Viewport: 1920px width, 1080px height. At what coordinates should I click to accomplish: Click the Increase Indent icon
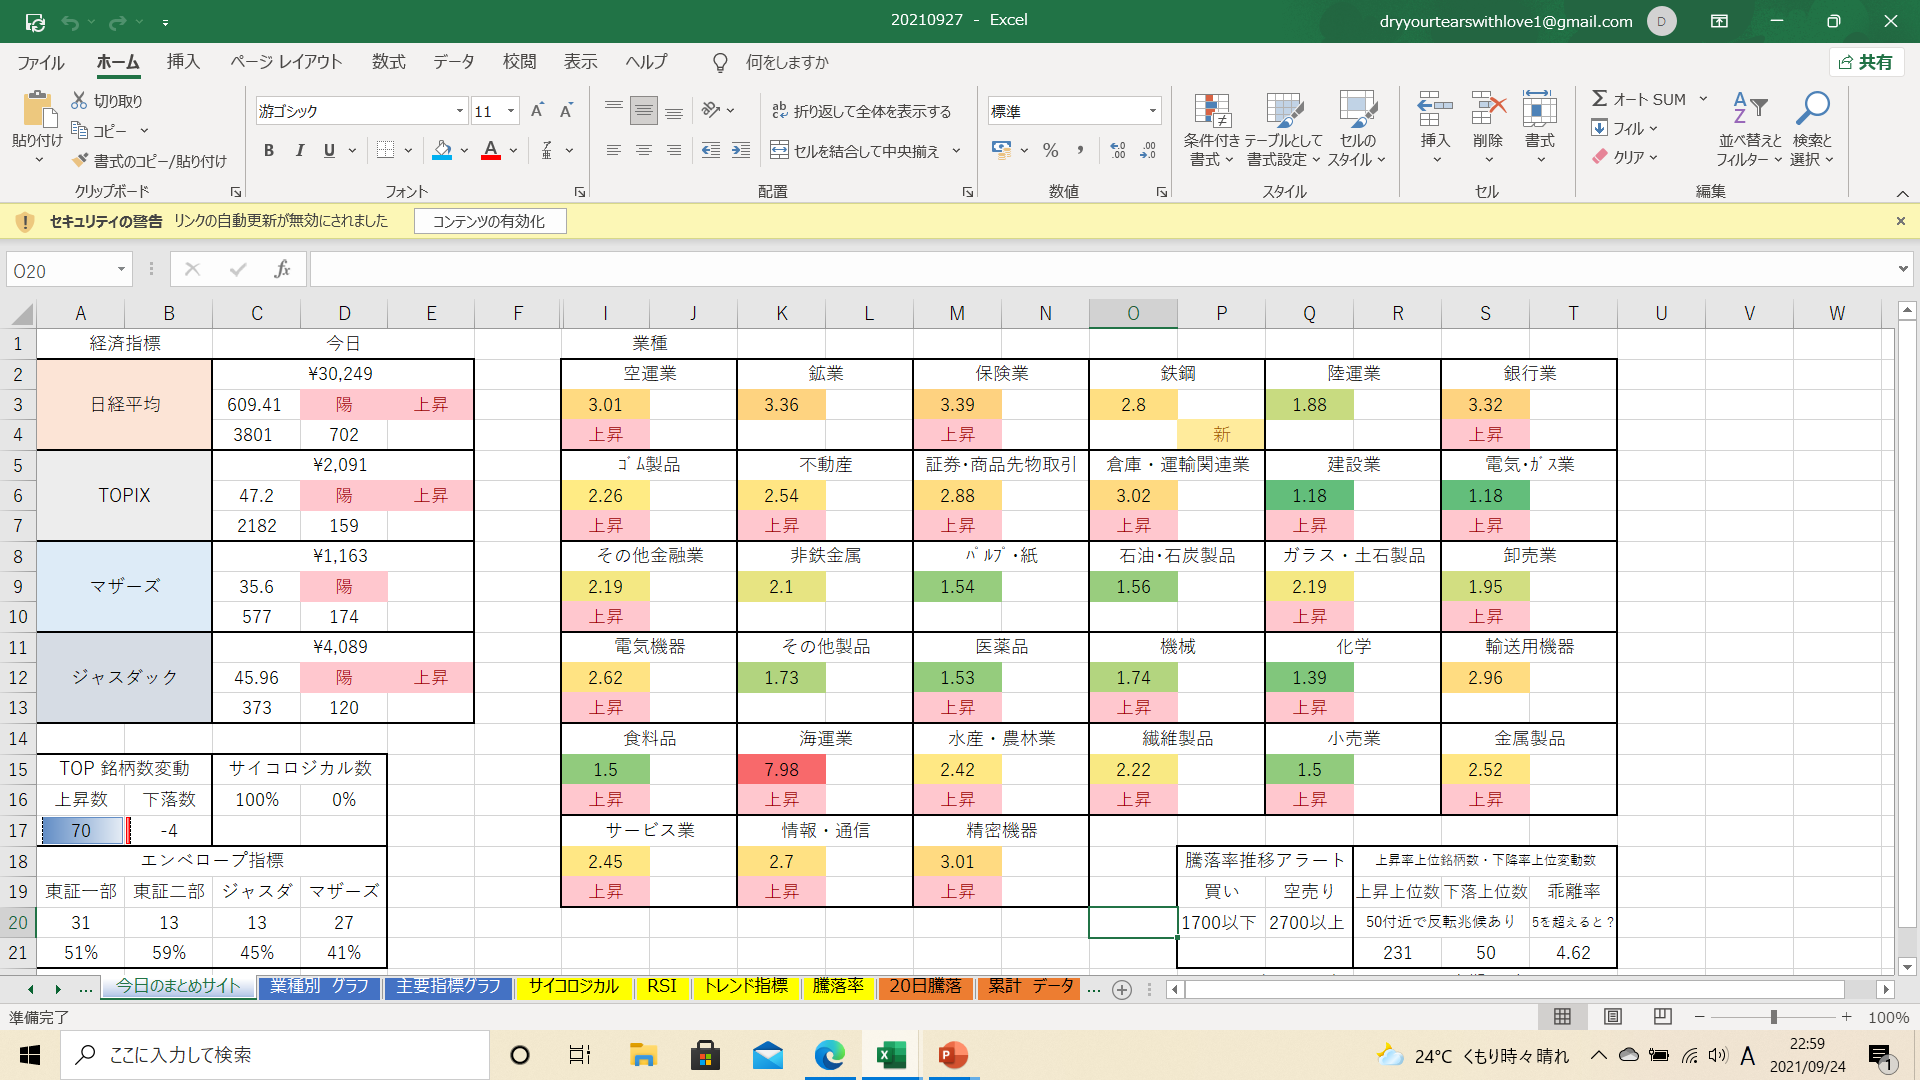[741, 151]
